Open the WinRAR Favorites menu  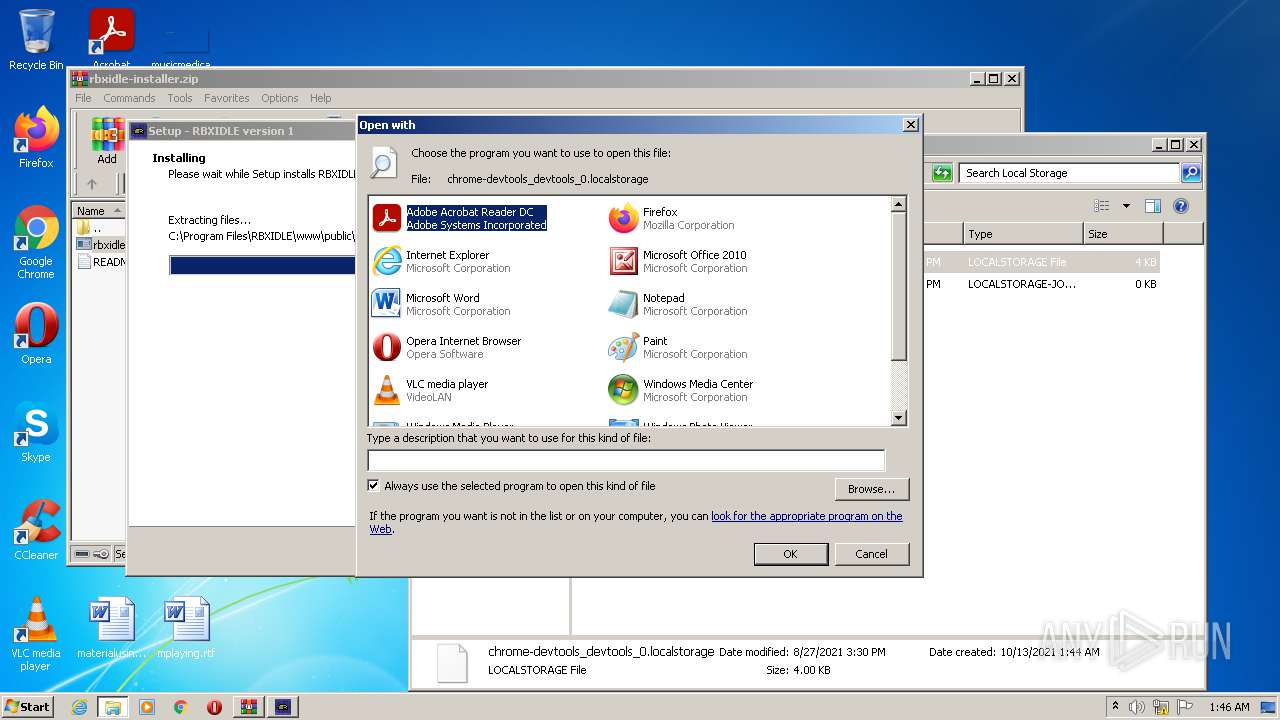(227, 98)
